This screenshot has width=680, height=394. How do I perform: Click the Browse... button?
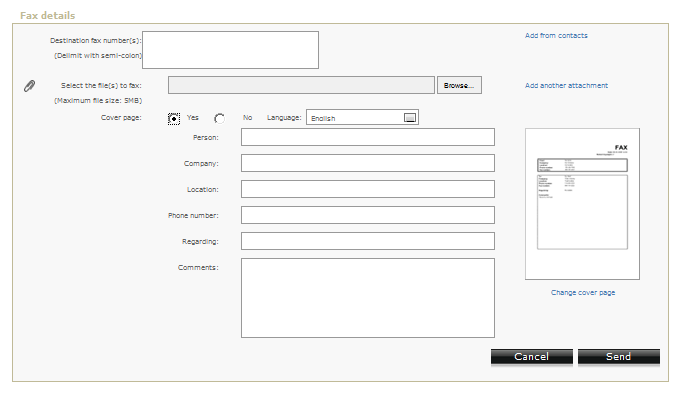(x=459, y=85)
